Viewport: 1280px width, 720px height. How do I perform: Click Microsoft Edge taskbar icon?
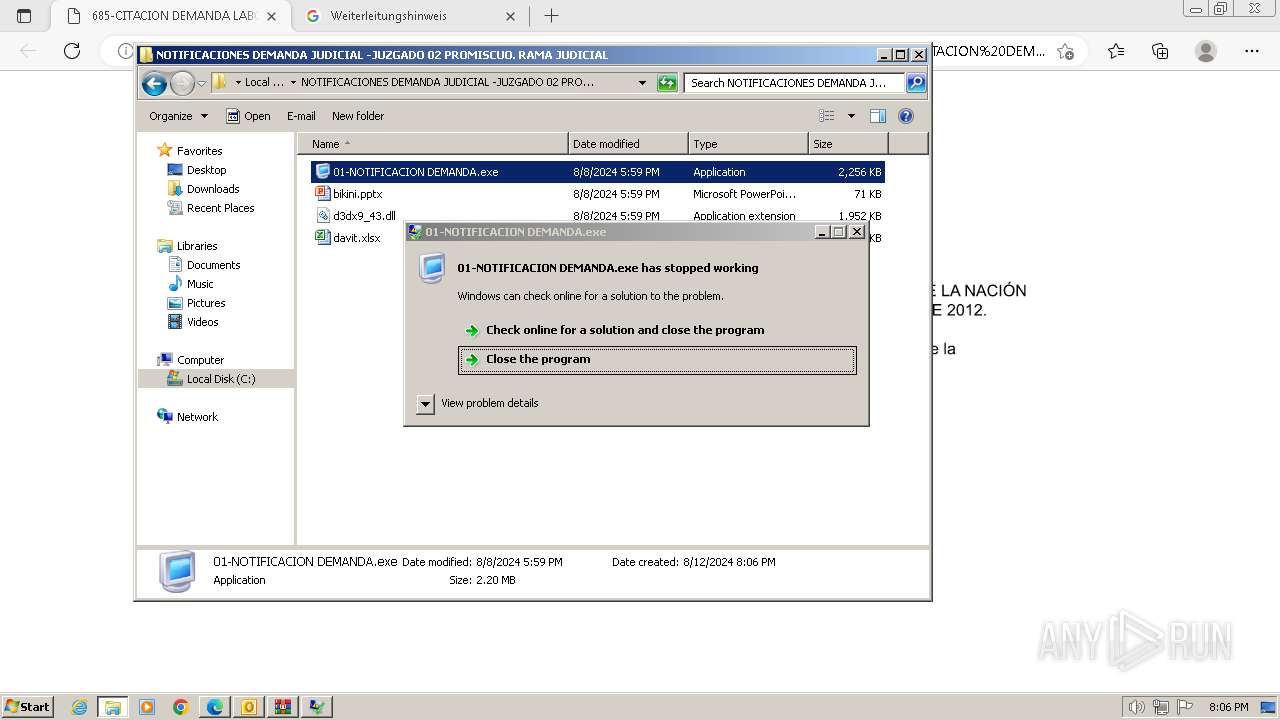pos(215,707)
